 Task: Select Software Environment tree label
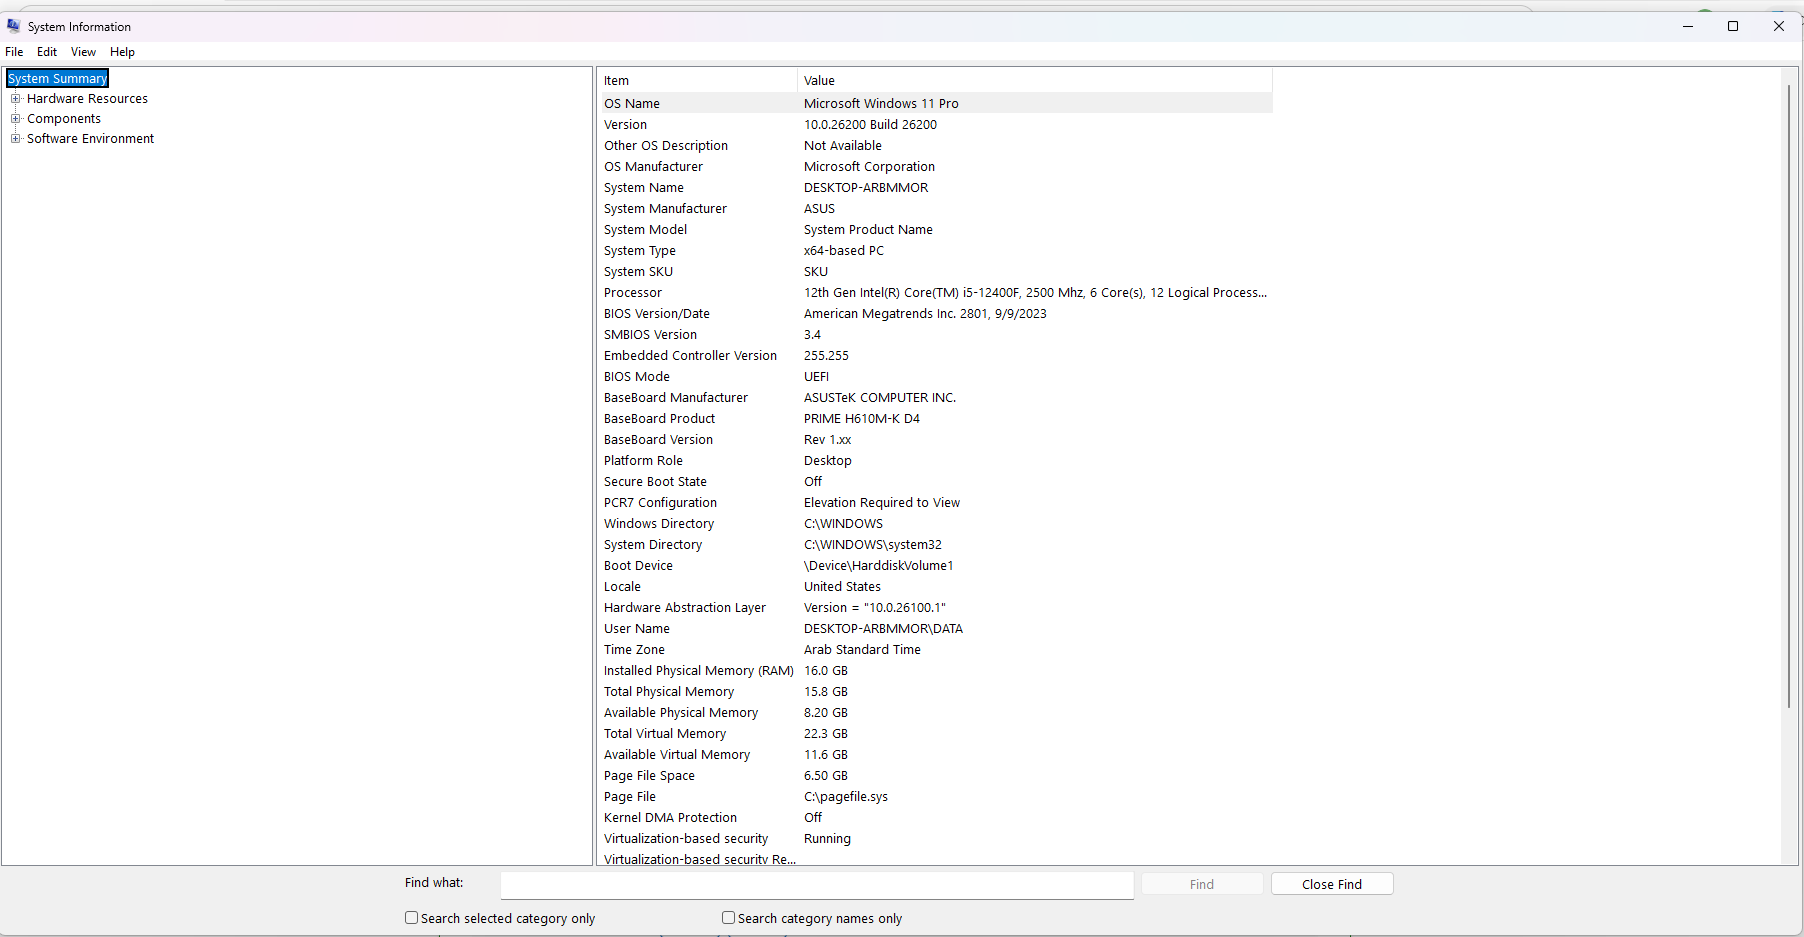click(90, 139)
